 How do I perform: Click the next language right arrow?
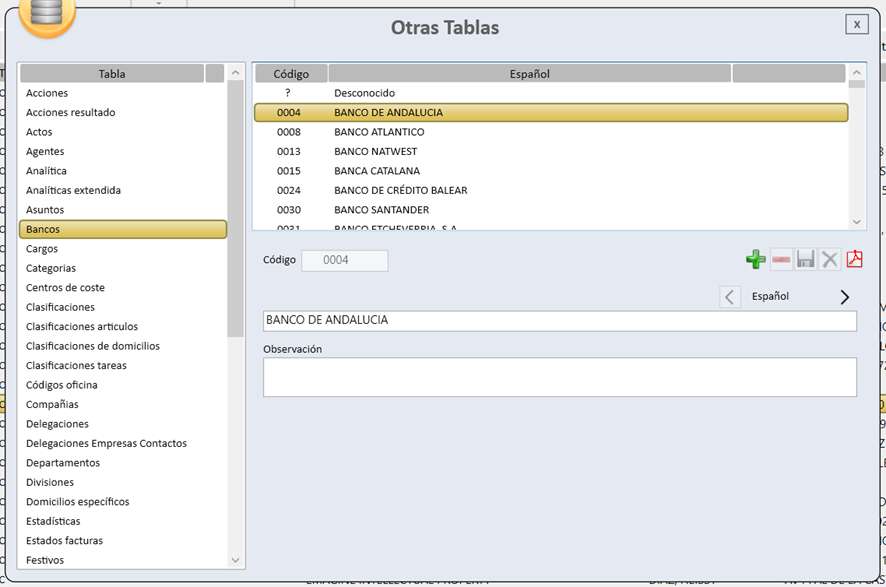pyautogui.click(x=845, y=297)
